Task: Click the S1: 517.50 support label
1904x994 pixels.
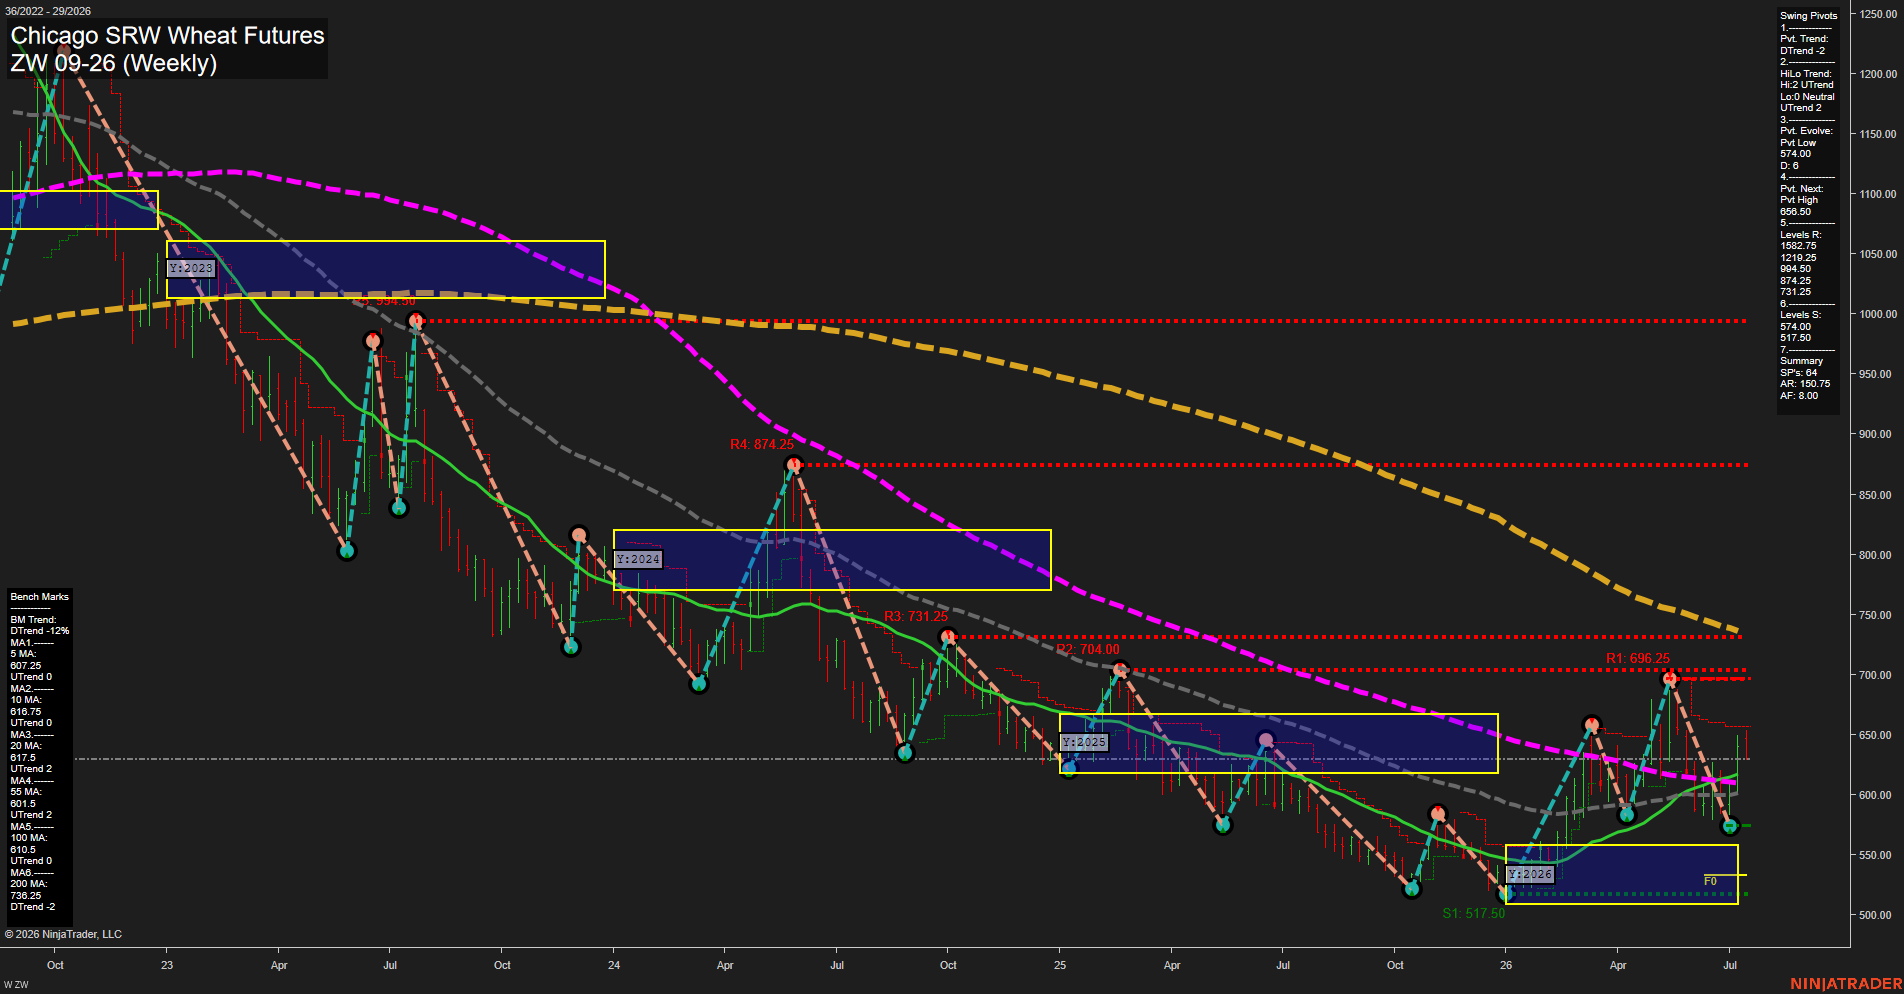Action: tap(1473, 913)
